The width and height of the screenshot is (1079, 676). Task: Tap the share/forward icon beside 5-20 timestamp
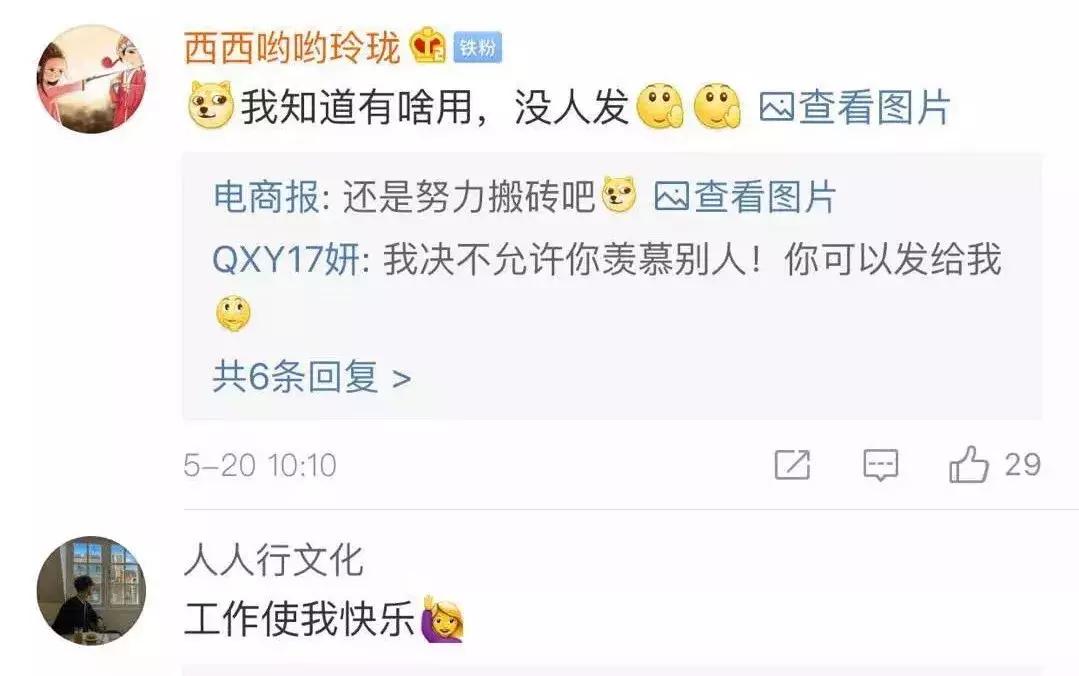coord(792,465)
